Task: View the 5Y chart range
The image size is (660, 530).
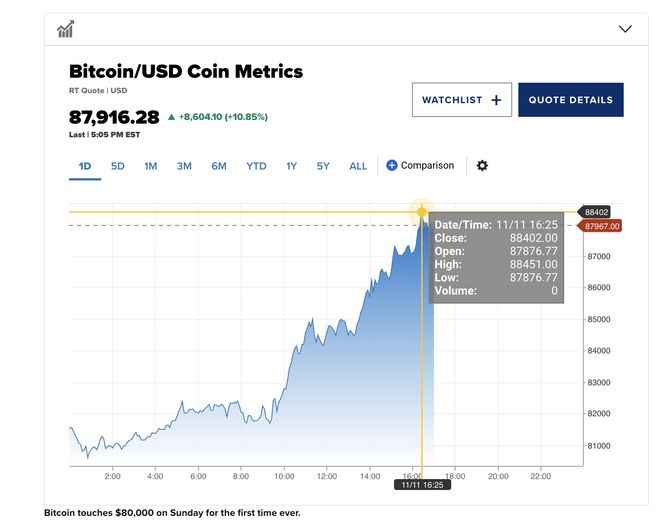Action: 323,166
